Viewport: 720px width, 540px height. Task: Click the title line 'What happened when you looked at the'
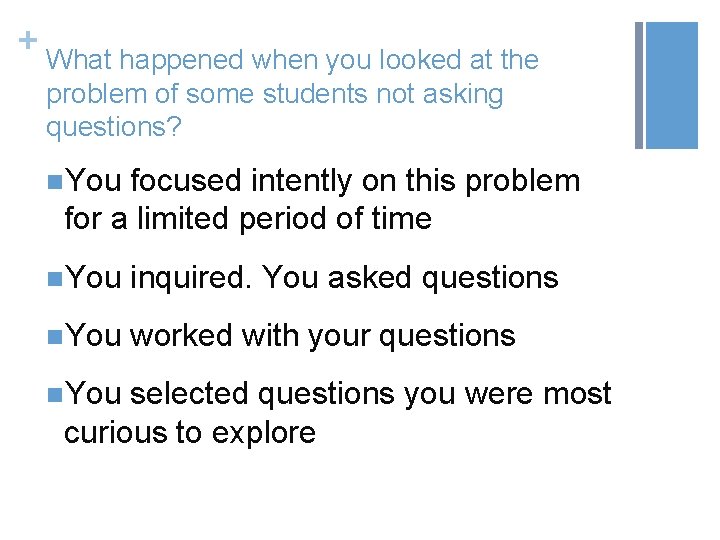click(x=292, y=60)
